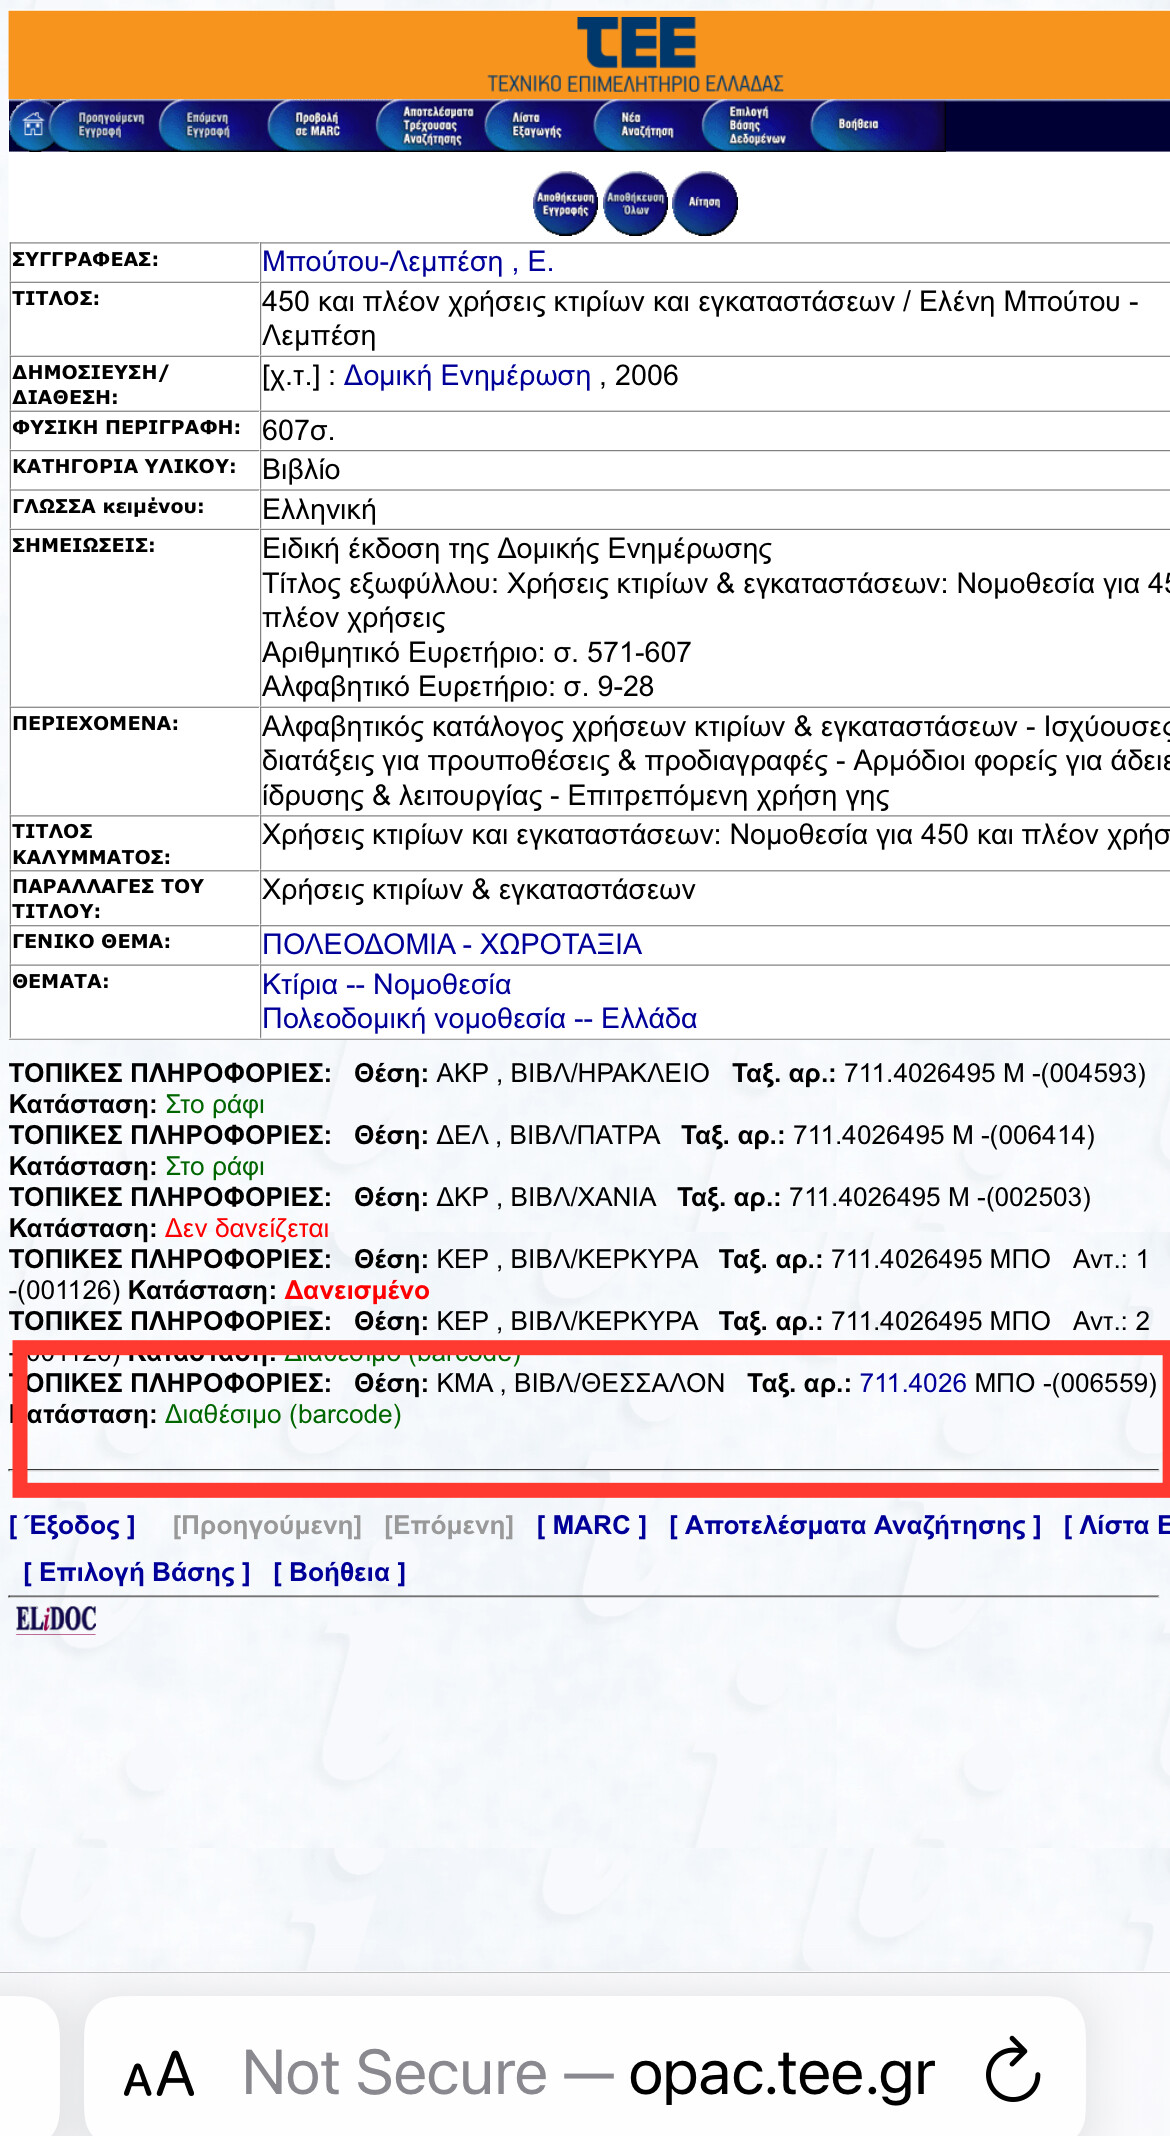Tap the ELiDOC logo
Image resolution: width=1170 pixels, height=2136 pixels.
(56, 1619)
